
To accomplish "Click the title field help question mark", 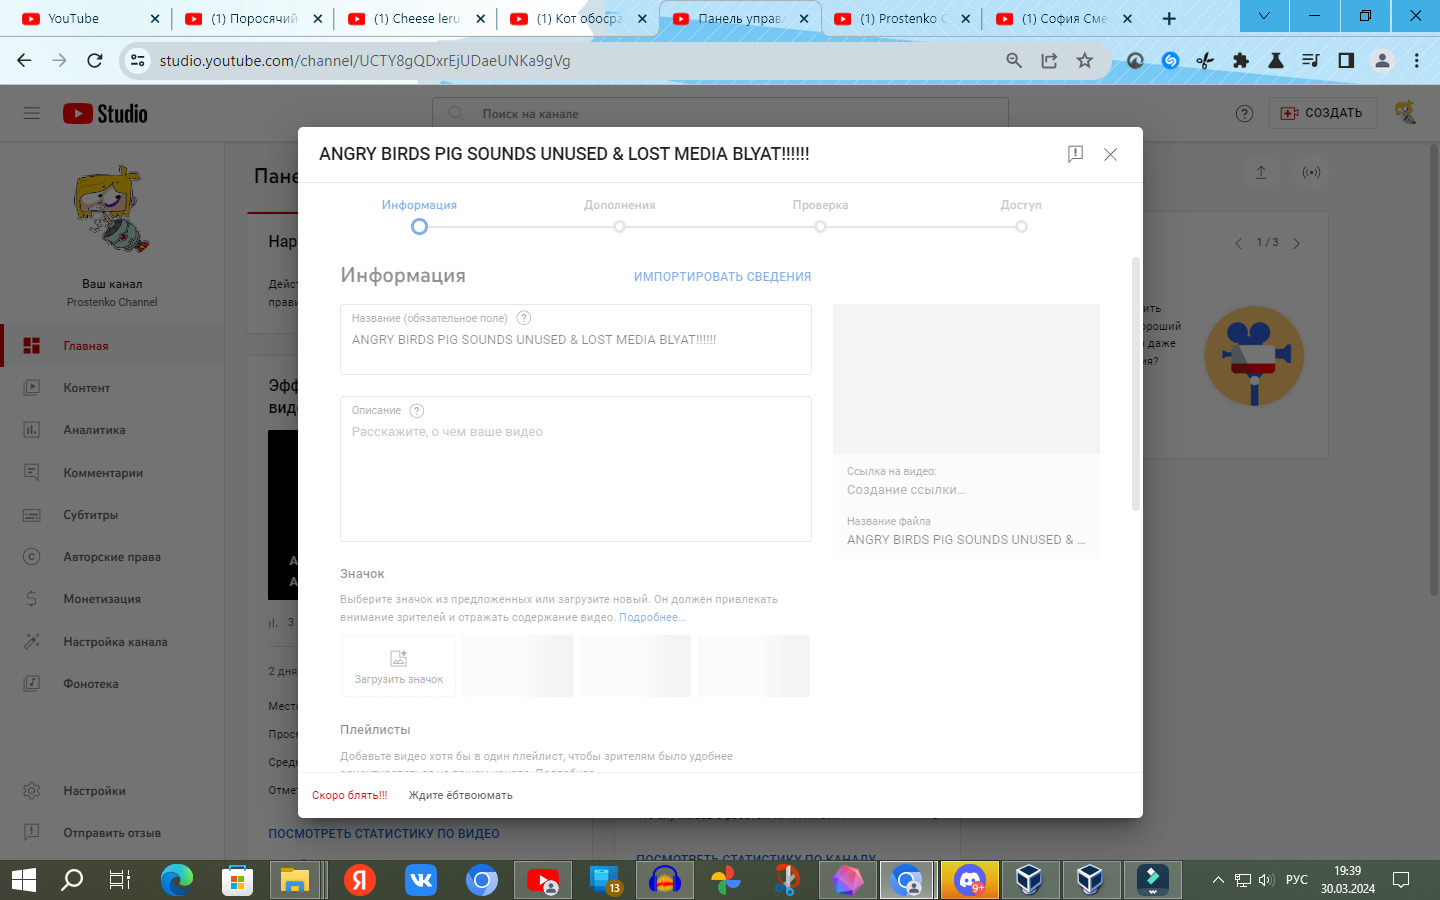I will (523, 318).
